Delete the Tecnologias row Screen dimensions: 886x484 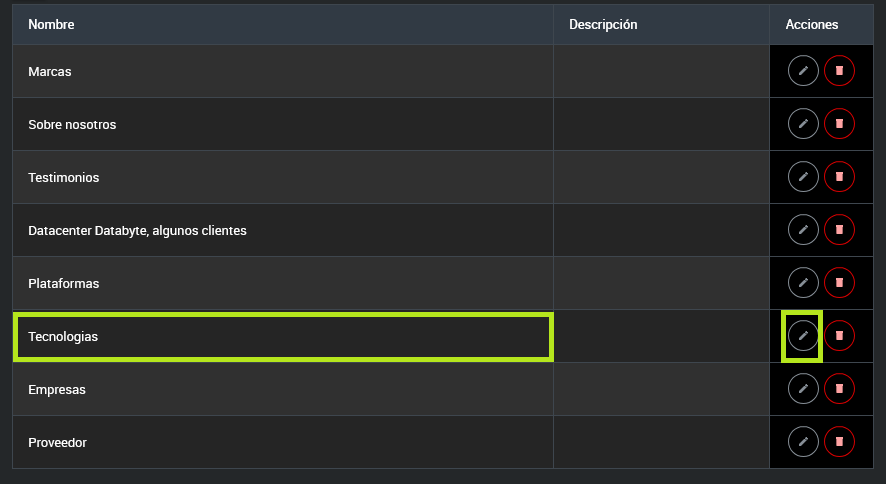coord(839,336)
